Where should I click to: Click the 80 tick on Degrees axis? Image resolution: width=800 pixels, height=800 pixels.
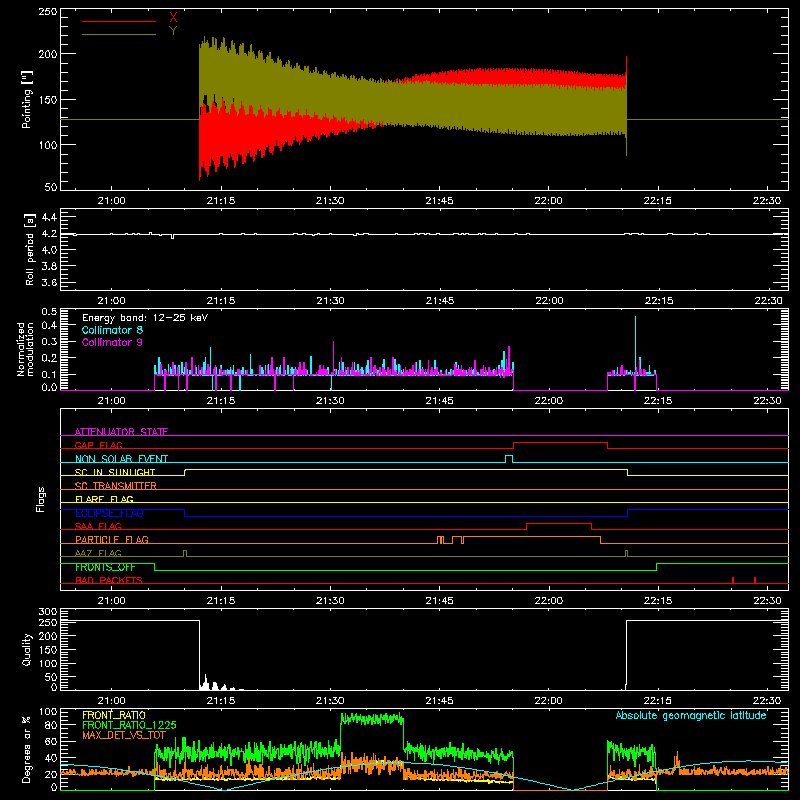(51, 725)
